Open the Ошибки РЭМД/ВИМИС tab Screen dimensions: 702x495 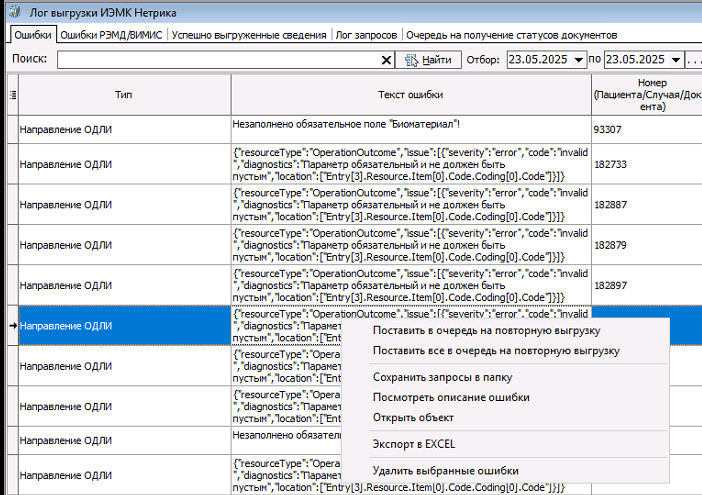(x=111, y=35)
